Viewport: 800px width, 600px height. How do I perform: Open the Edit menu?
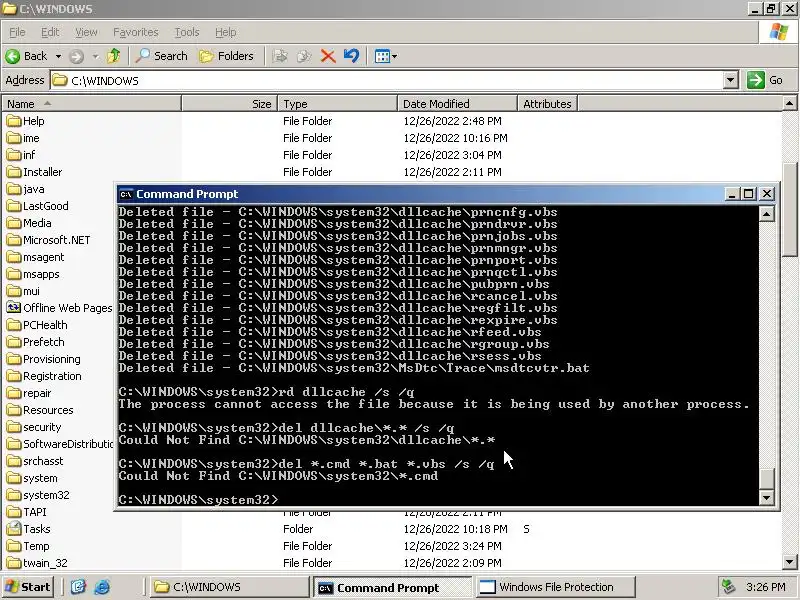50,32
